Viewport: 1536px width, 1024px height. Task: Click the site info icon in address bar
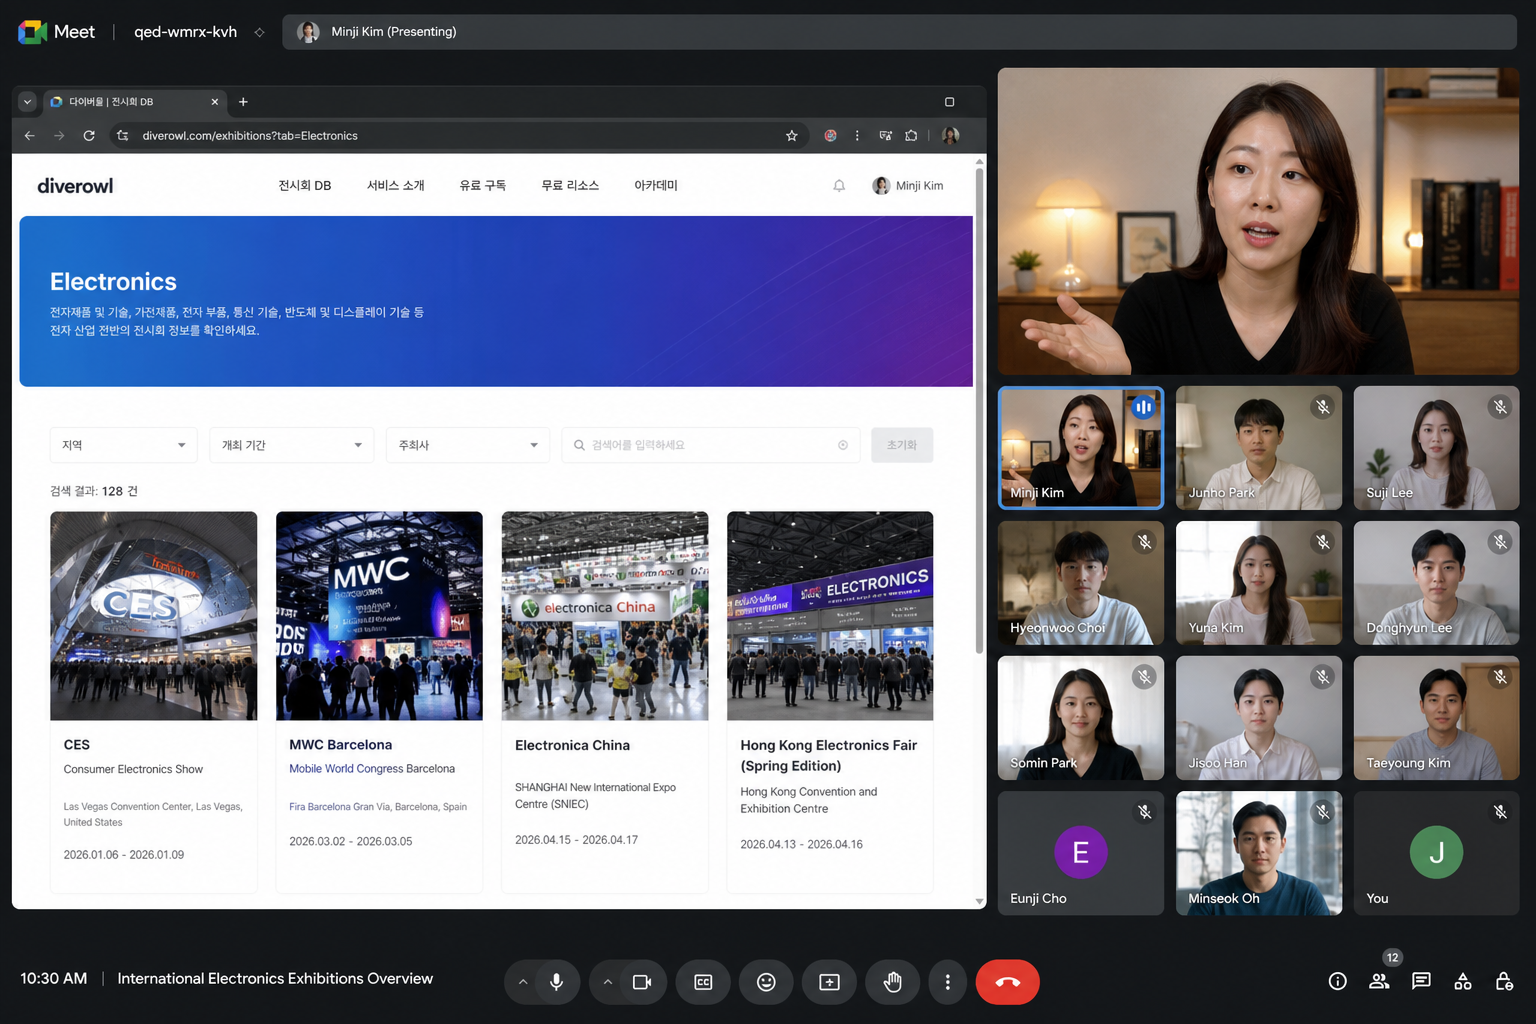click(122, 136)
